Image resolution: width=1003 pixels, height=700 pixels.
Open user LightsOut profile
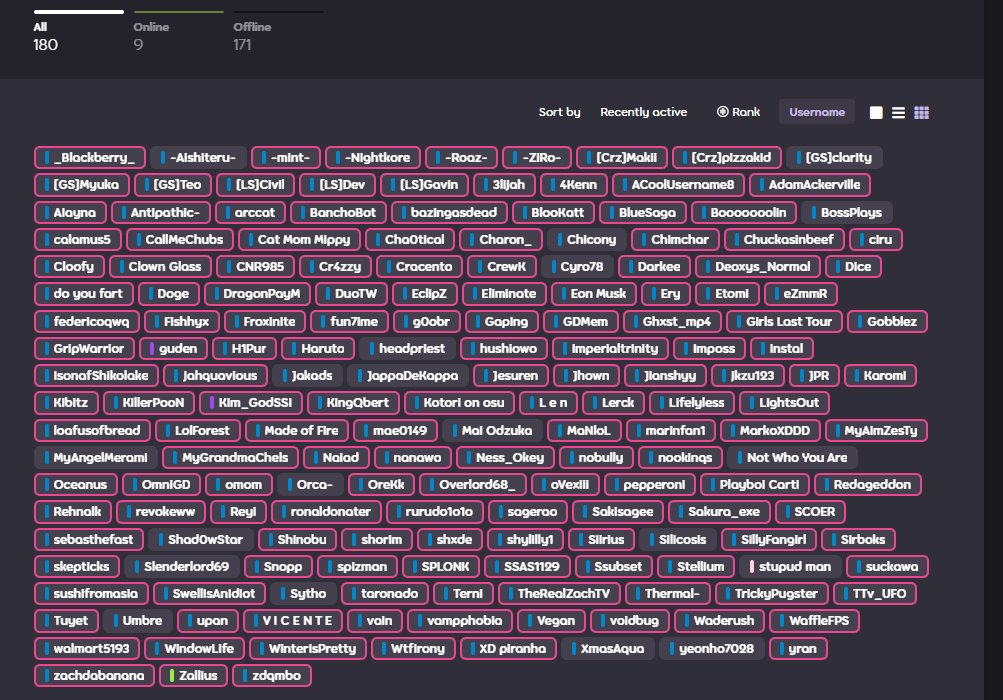click(x=784, y=402)
